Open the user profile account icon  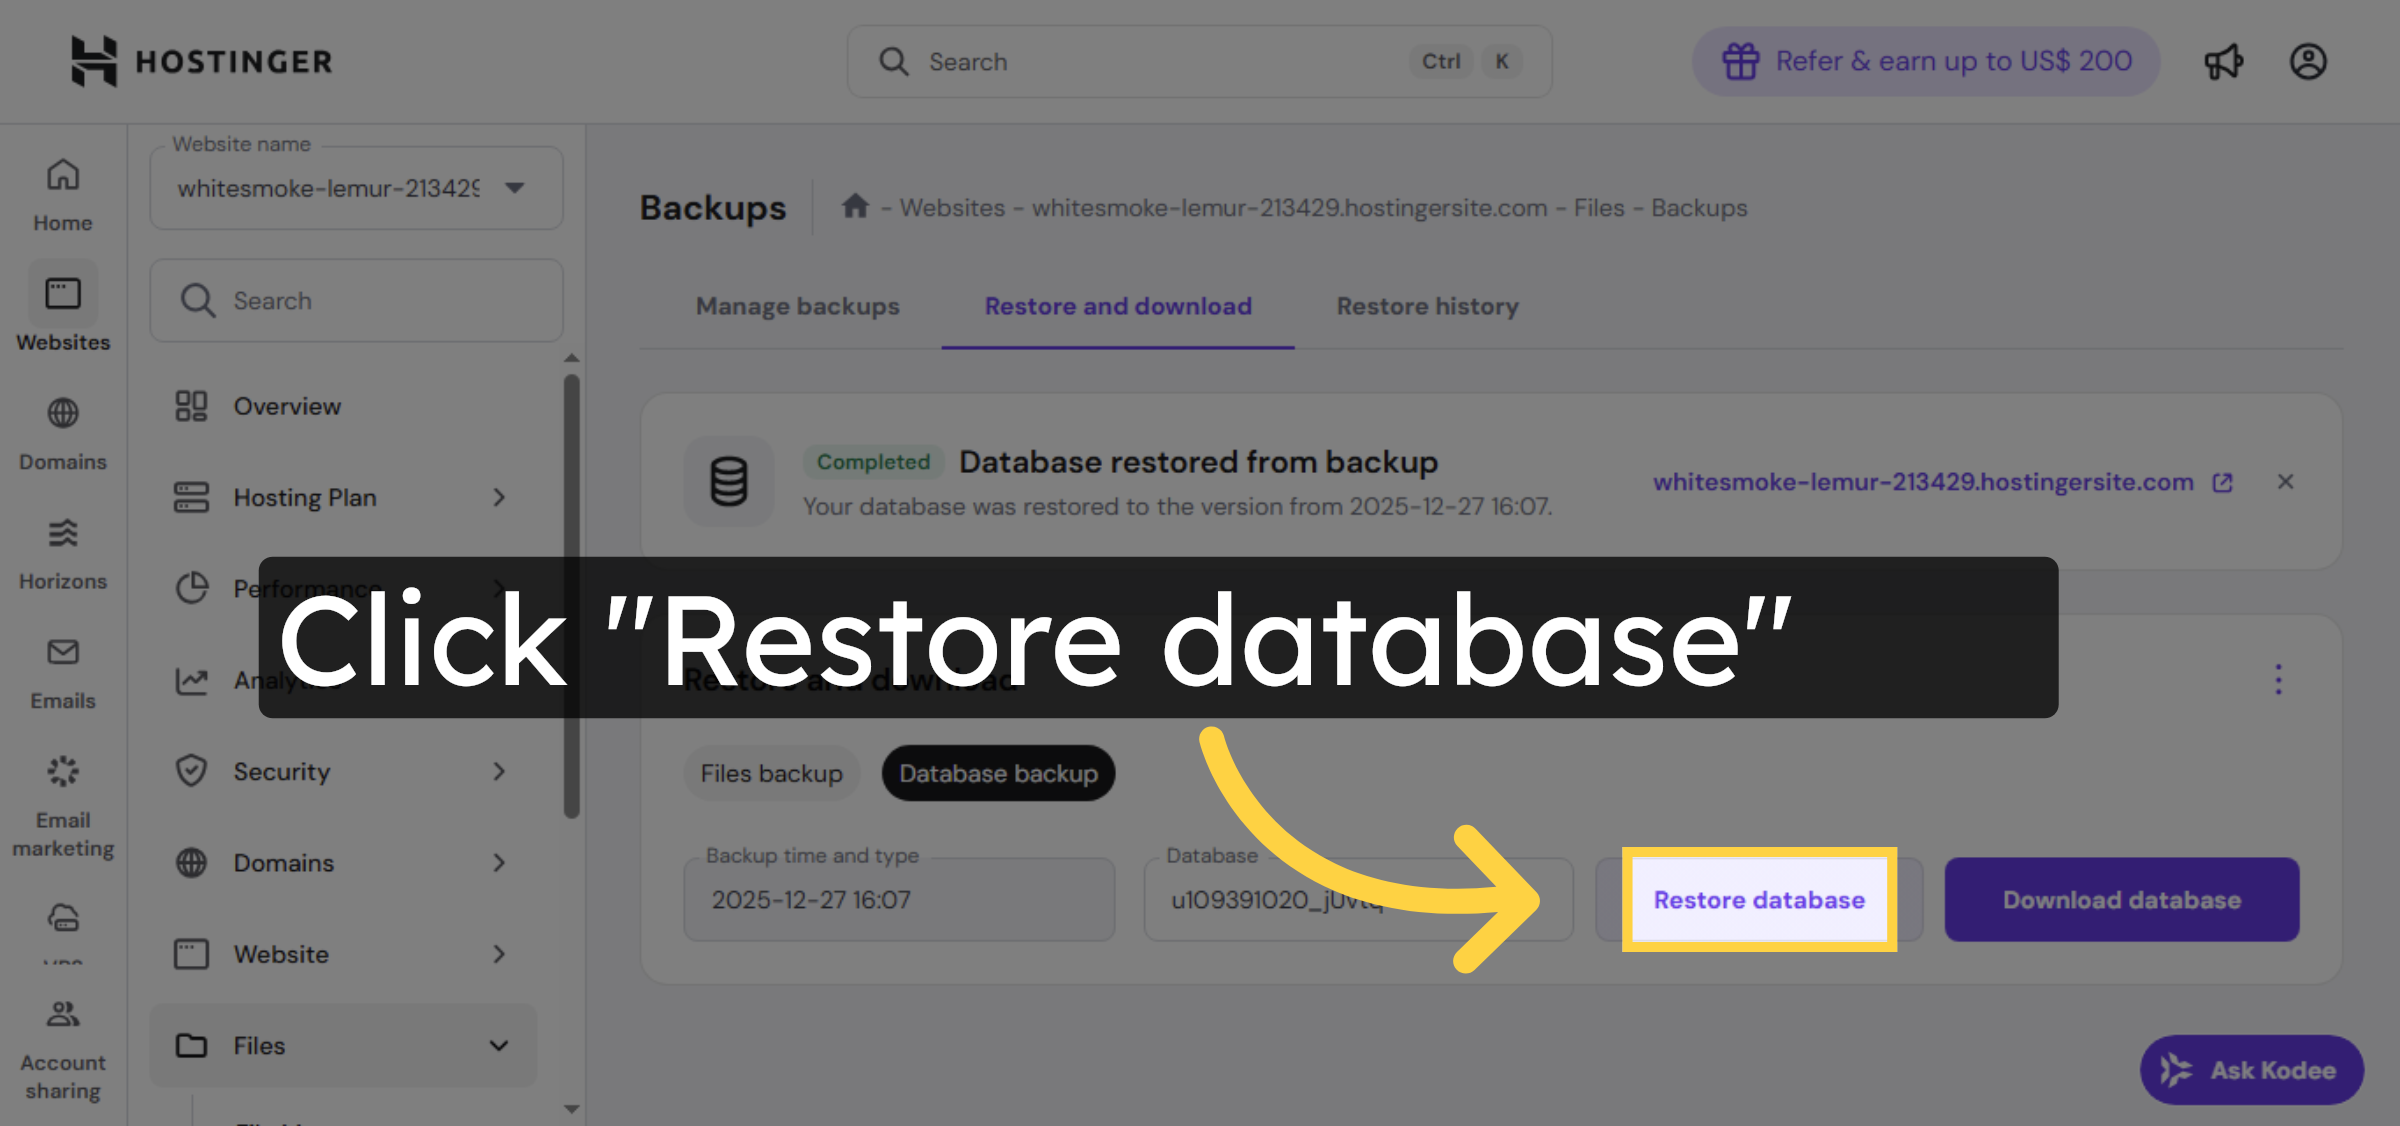2308,61
